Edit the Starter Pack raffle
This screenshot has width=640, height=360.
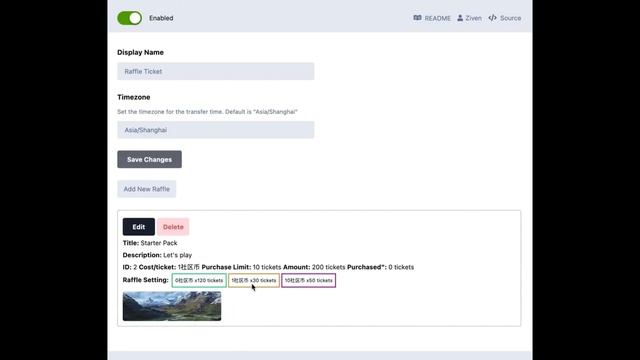(138, 227)
